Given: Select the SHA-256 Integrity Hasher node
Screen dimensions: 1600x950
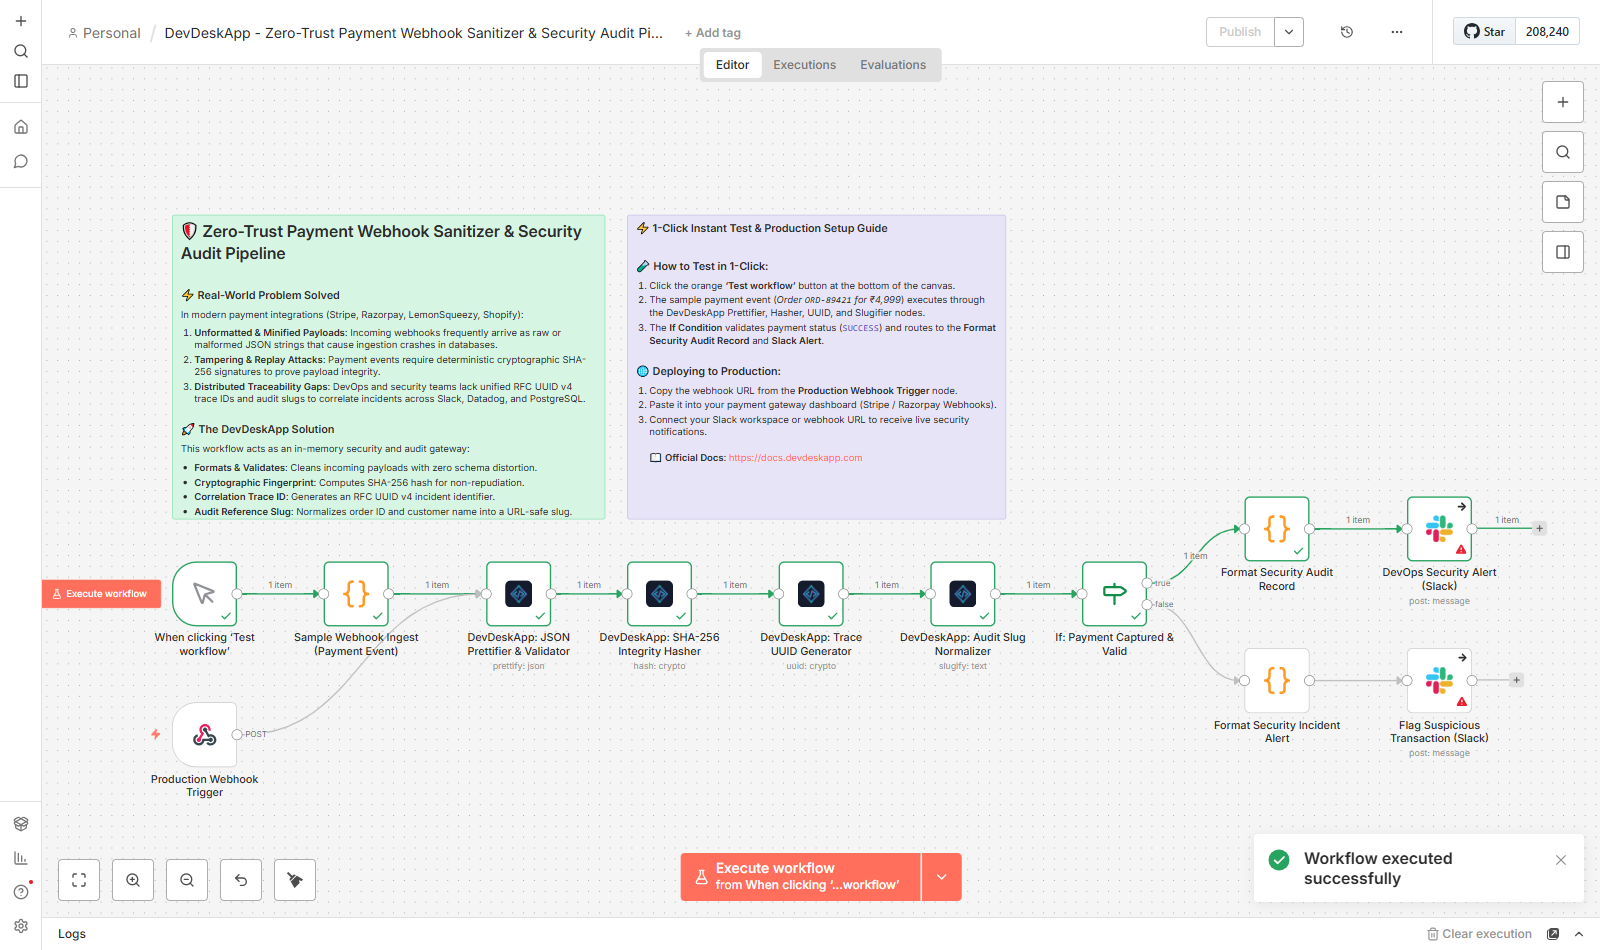Looking at the screenshot, I should (x=659, y=594).
